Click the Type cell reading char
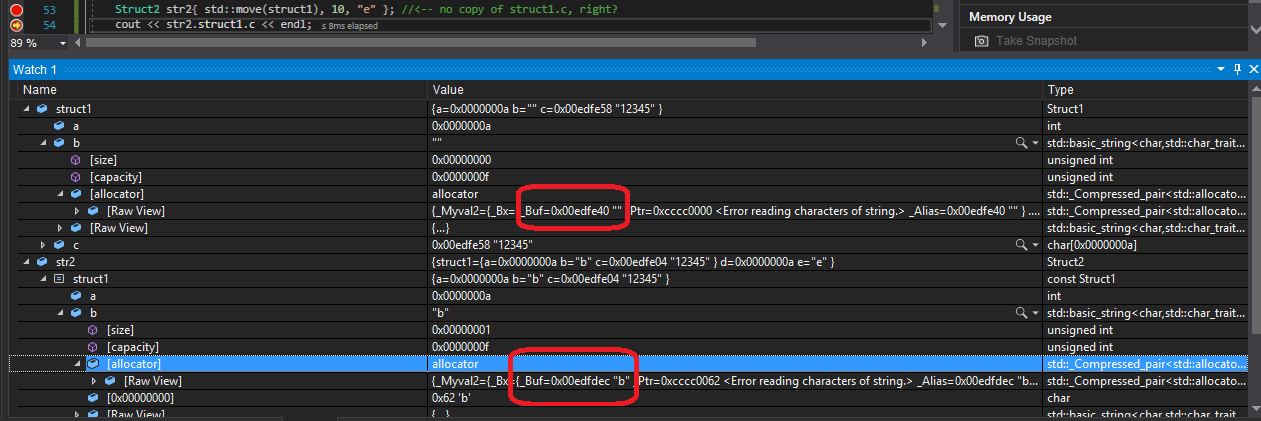The image size is (1261, 421). pos(1060,398)
